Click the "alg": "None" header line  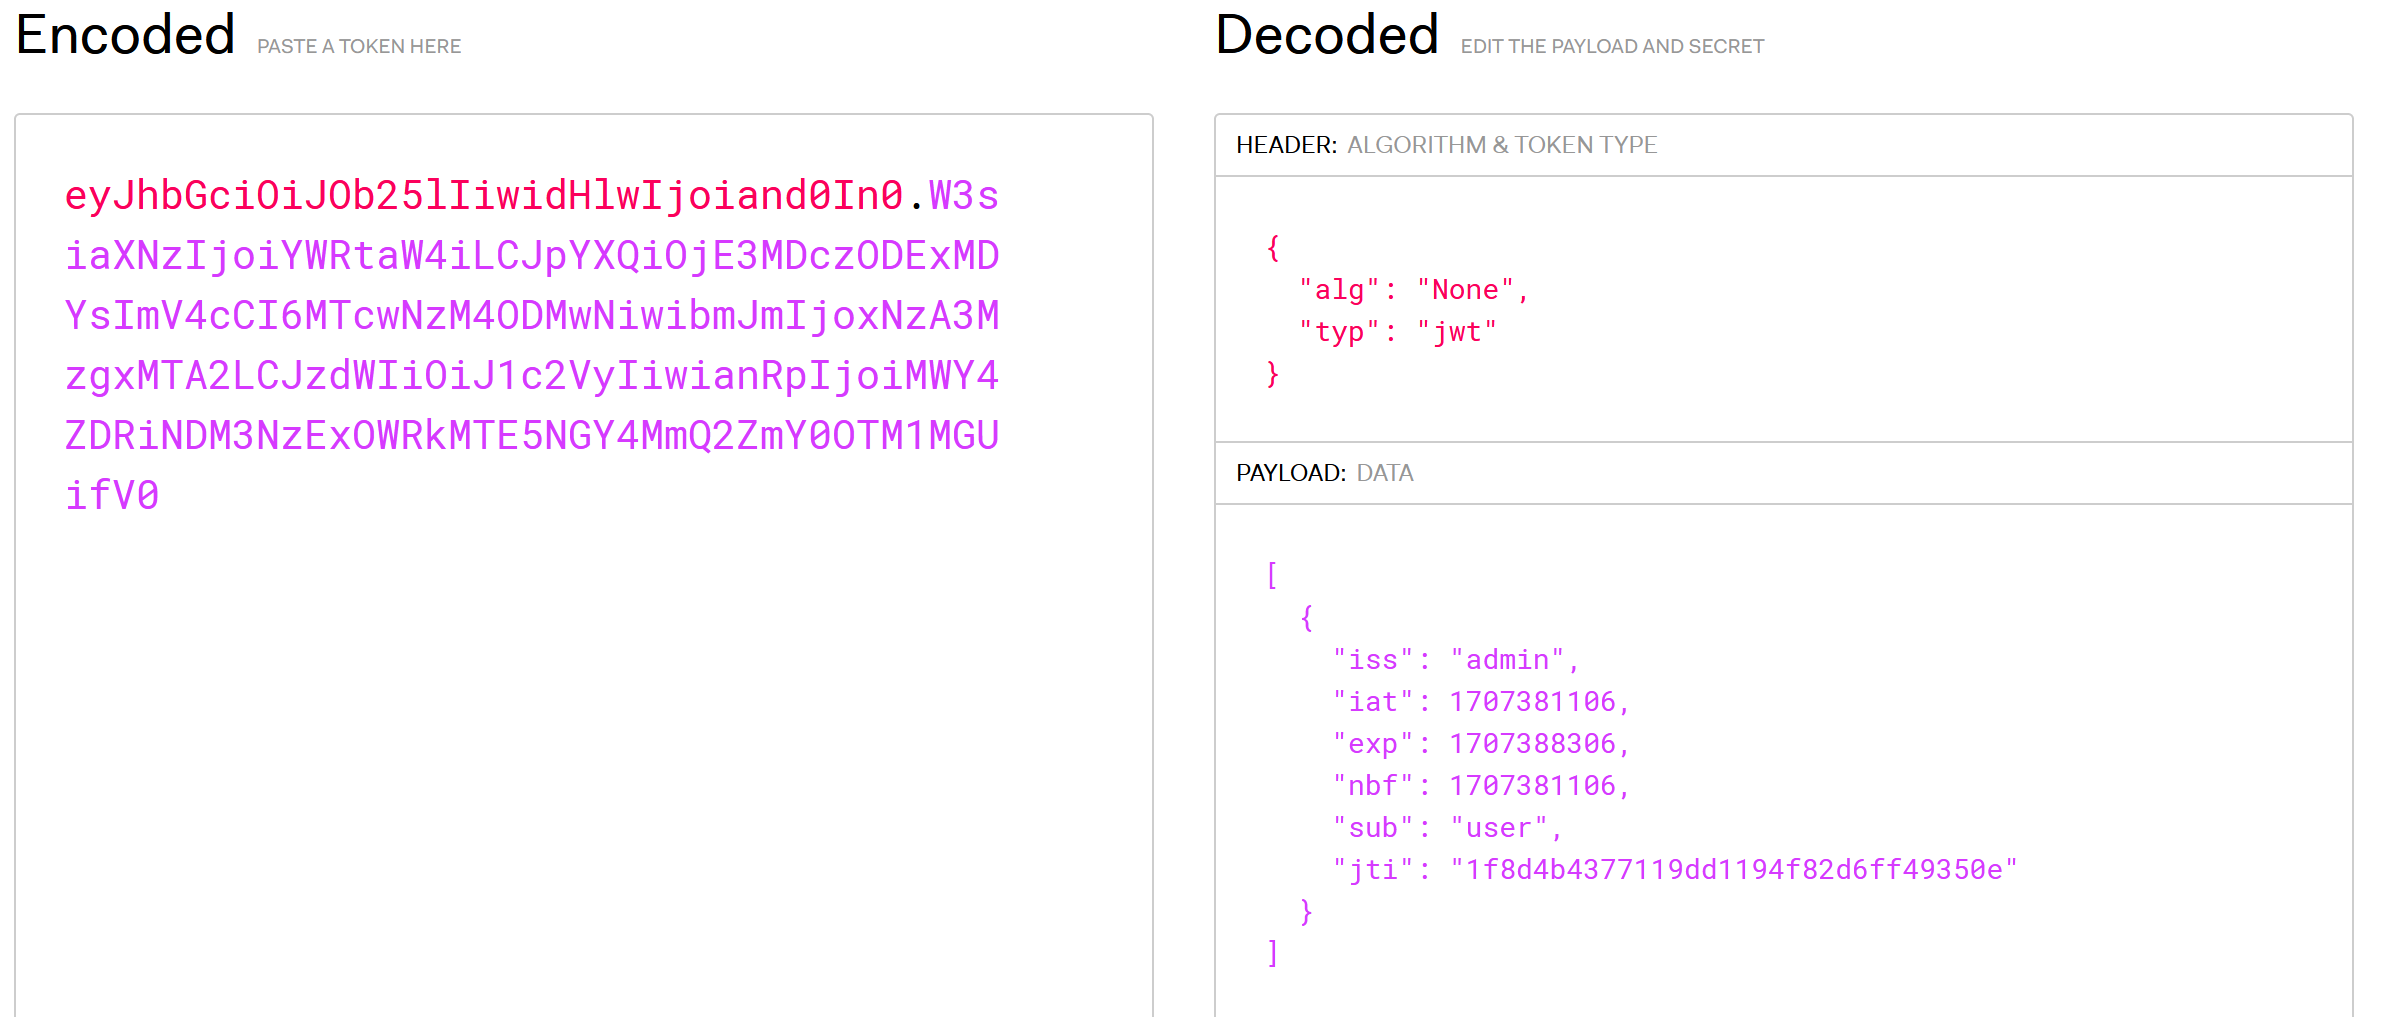[x=1414, y=290]
